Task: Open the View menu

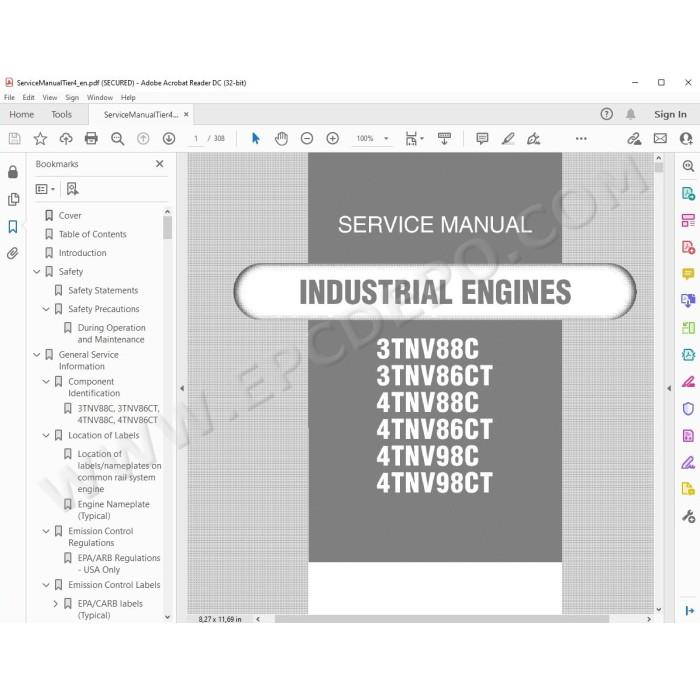Action: (50, 97)
